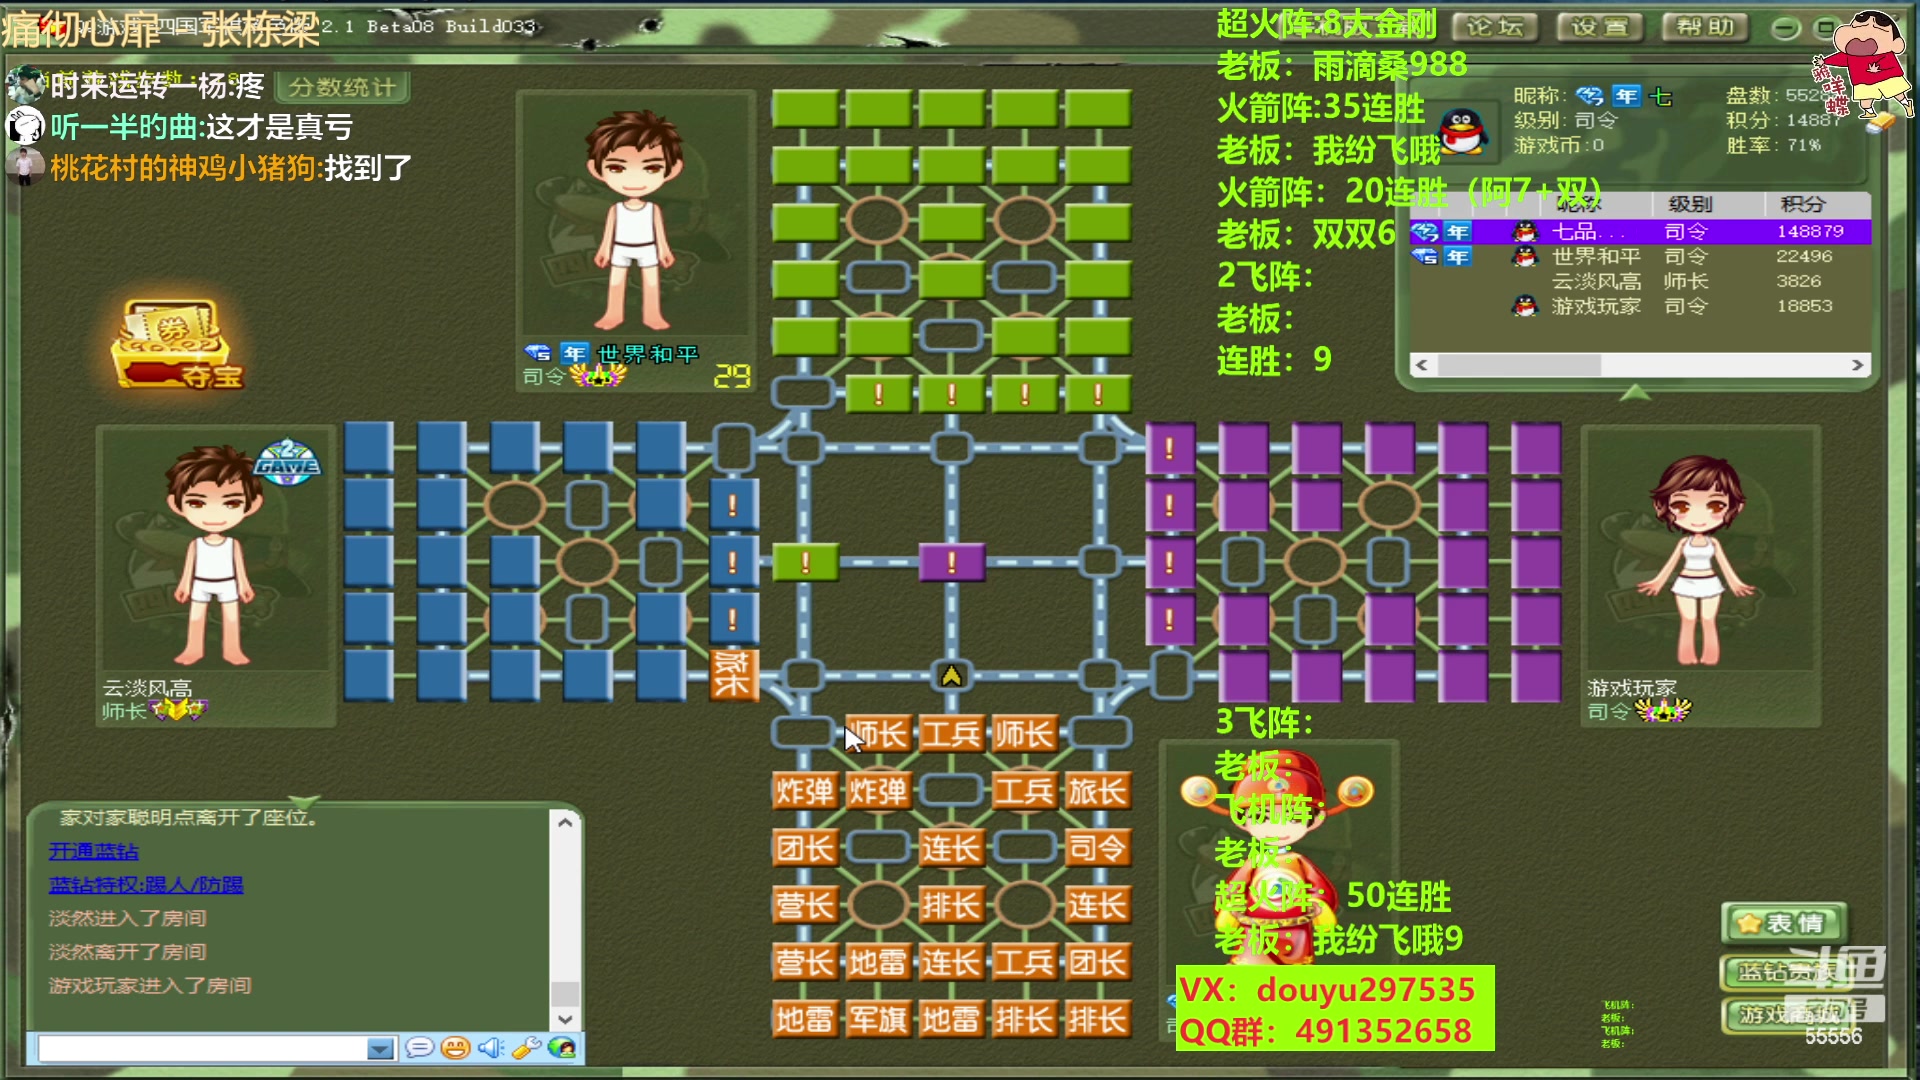The width and height of the screenshot is (1920, 1080).
Task: Select the 营长 piece left of 地雷
Action: coord(805,962)
